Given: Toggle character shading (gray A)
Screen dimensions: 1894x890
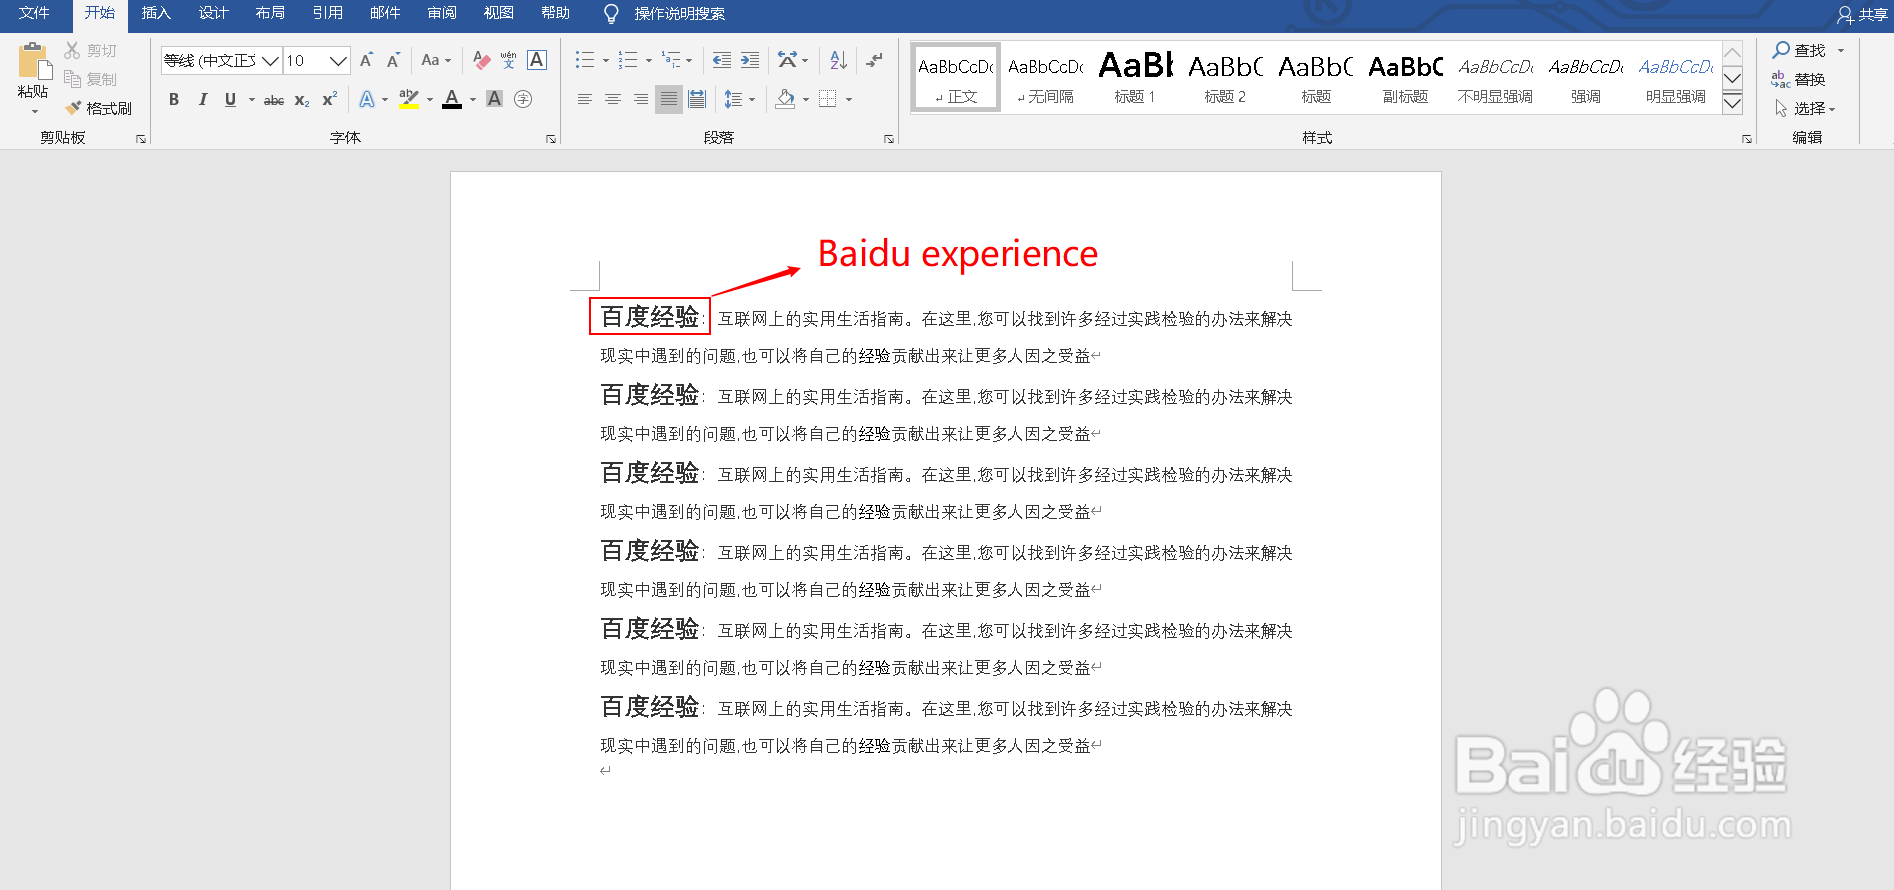Looking at the screenshot, I should point(494,99).
